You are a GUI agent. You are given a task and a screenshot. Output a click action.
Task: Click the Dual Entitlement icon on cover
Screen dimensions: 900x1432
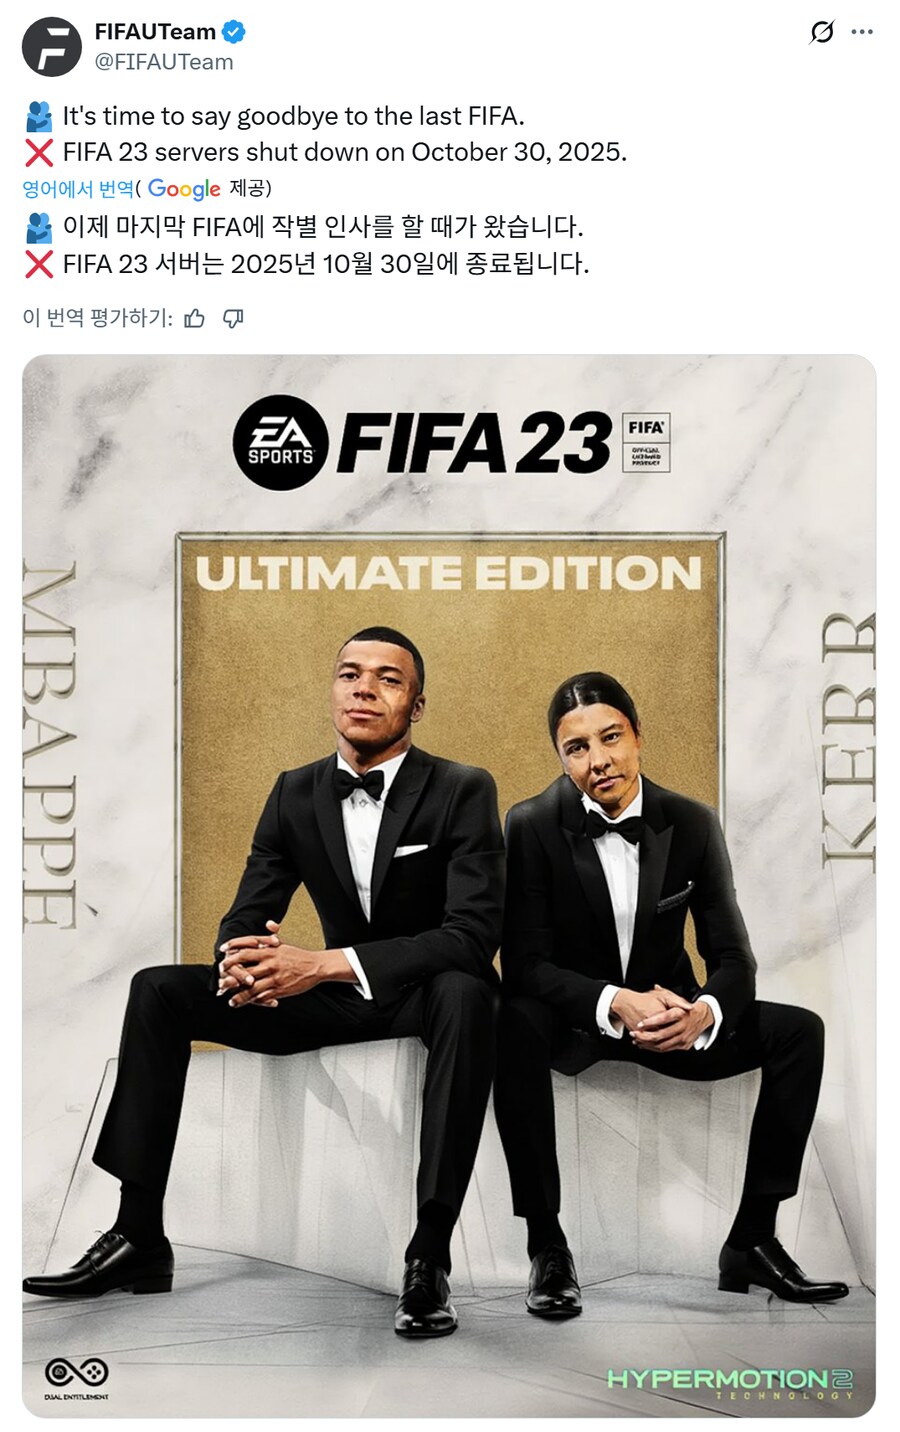point(76,1379)
